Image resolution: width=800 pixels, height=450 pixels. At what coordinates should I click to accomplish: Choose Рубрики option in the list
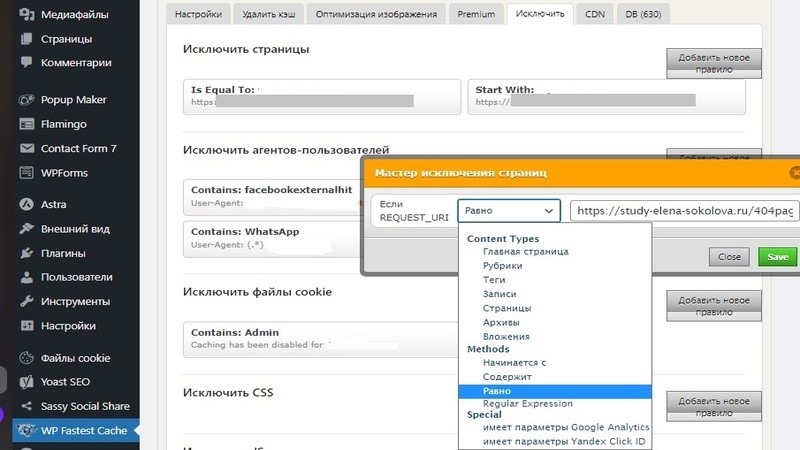503,266
